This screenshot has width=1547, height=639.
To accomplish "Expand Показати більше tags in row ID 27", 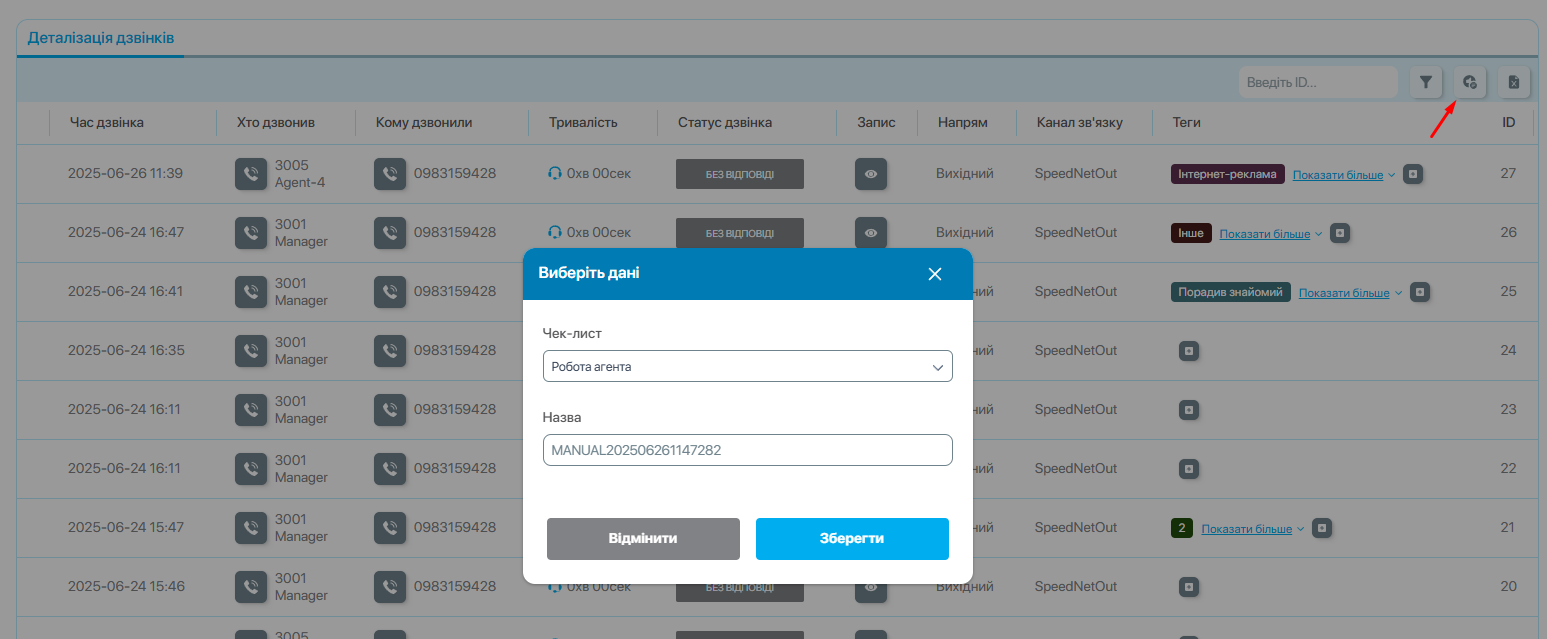I will click(1344, 175).
